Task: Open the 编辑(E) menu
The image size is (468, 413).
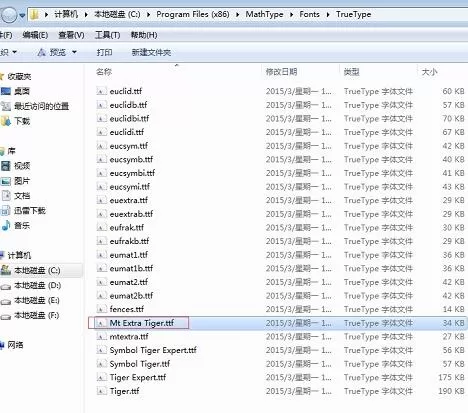Action: point(35,35)
